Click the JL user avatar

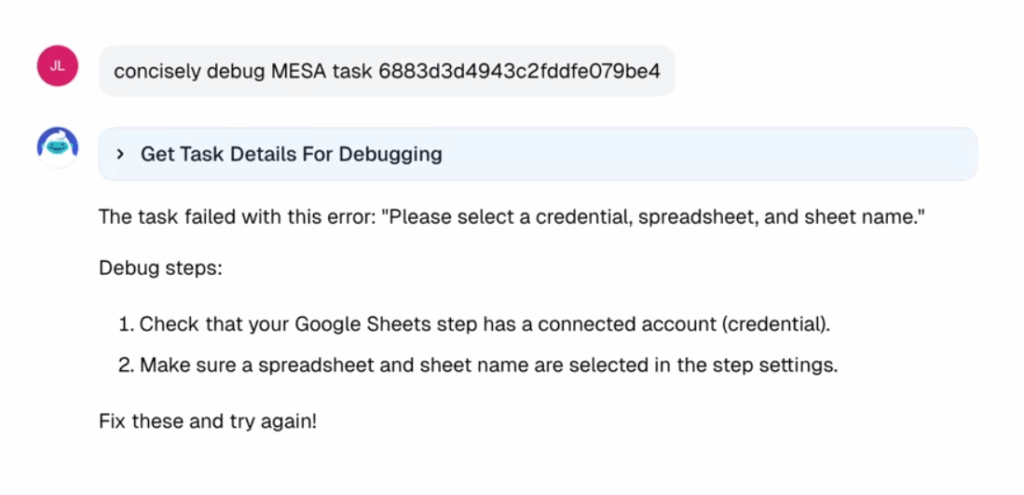57,66
